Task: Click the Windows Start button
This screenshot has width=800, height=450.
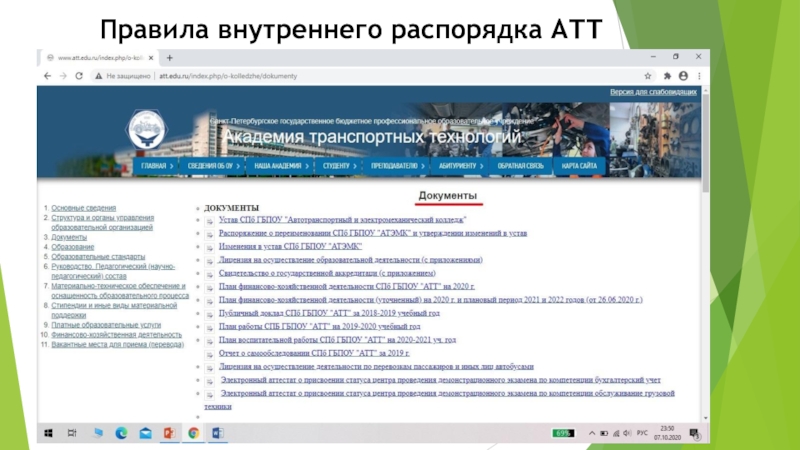Action: pyautogui.click(x=47, y=432)
